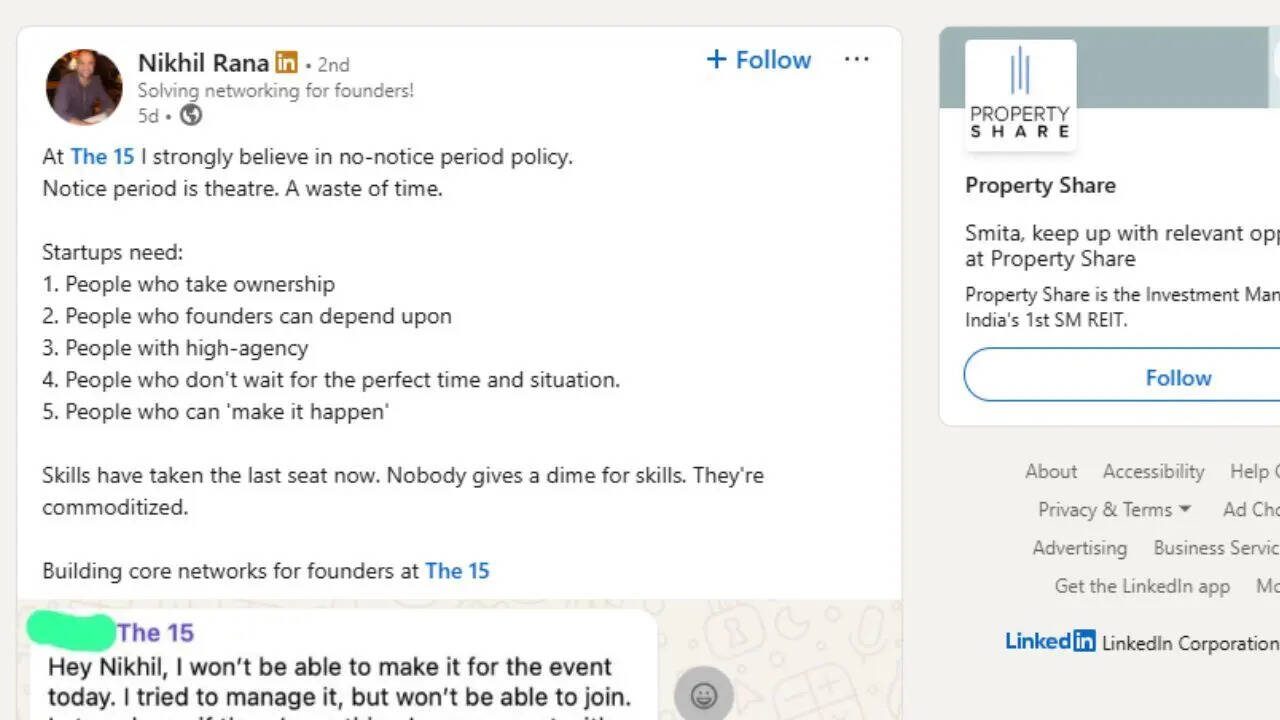Click the LinkedIn icon beside LinkedIn Corporation text
The height and width of the screenshot is (720, 1280).
click(x=1086, y=642)
